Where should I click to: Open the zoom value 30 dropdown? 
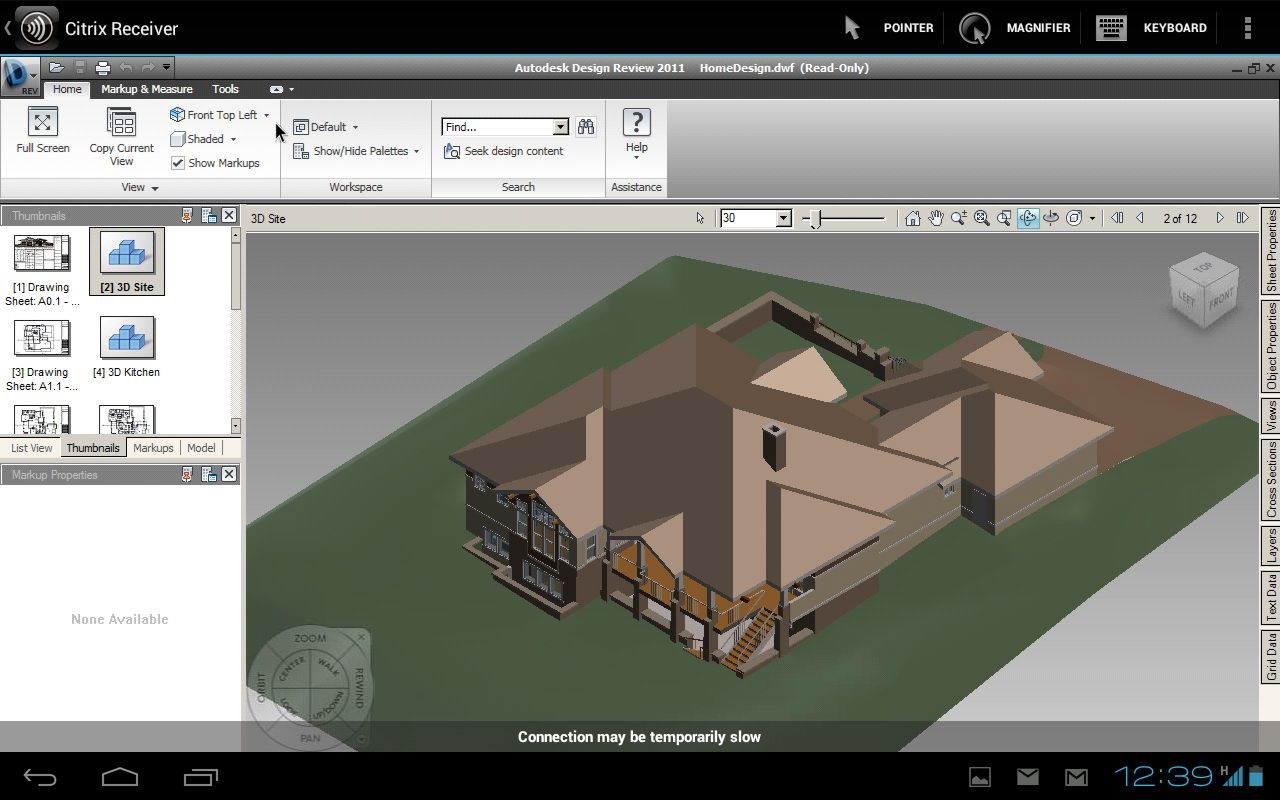coord(784,218)
